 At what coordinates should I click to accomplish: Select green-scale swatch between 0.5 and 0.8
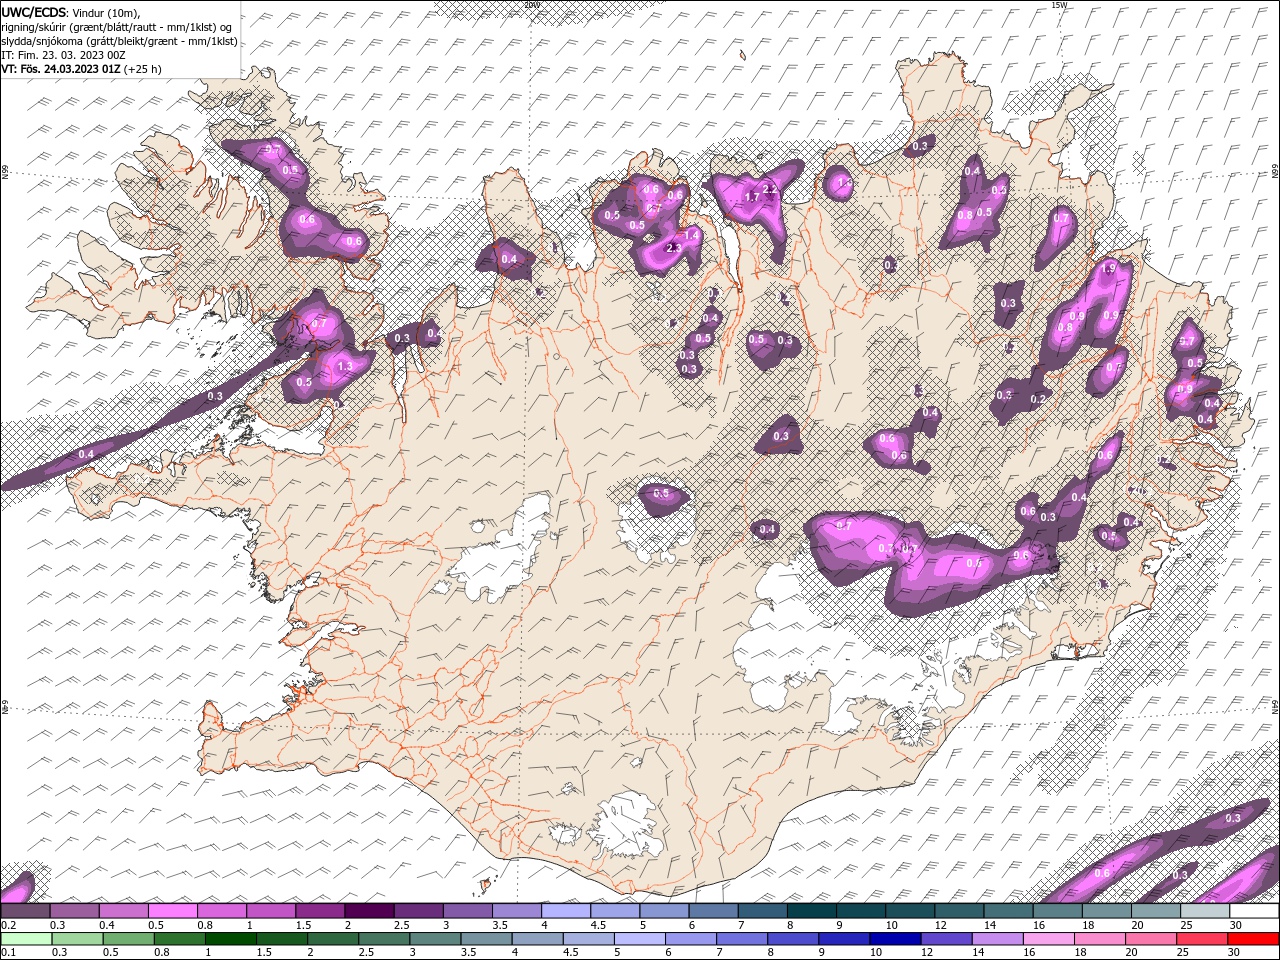129,939
